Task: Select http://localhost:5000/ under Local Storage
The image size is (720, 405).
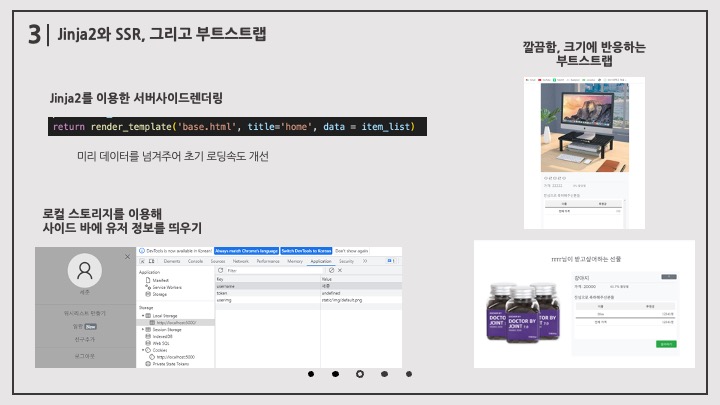Action: (x=174, y=323)
